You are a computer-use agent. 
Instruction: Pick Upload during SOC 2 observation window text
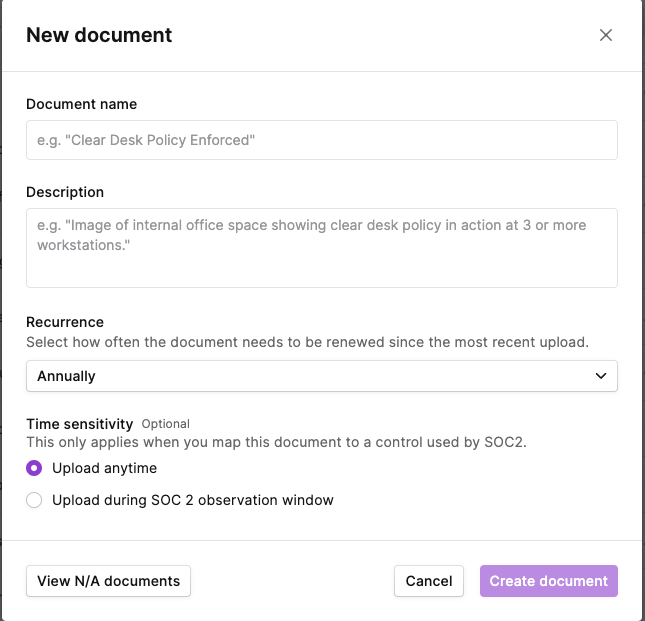click(193, 500)
